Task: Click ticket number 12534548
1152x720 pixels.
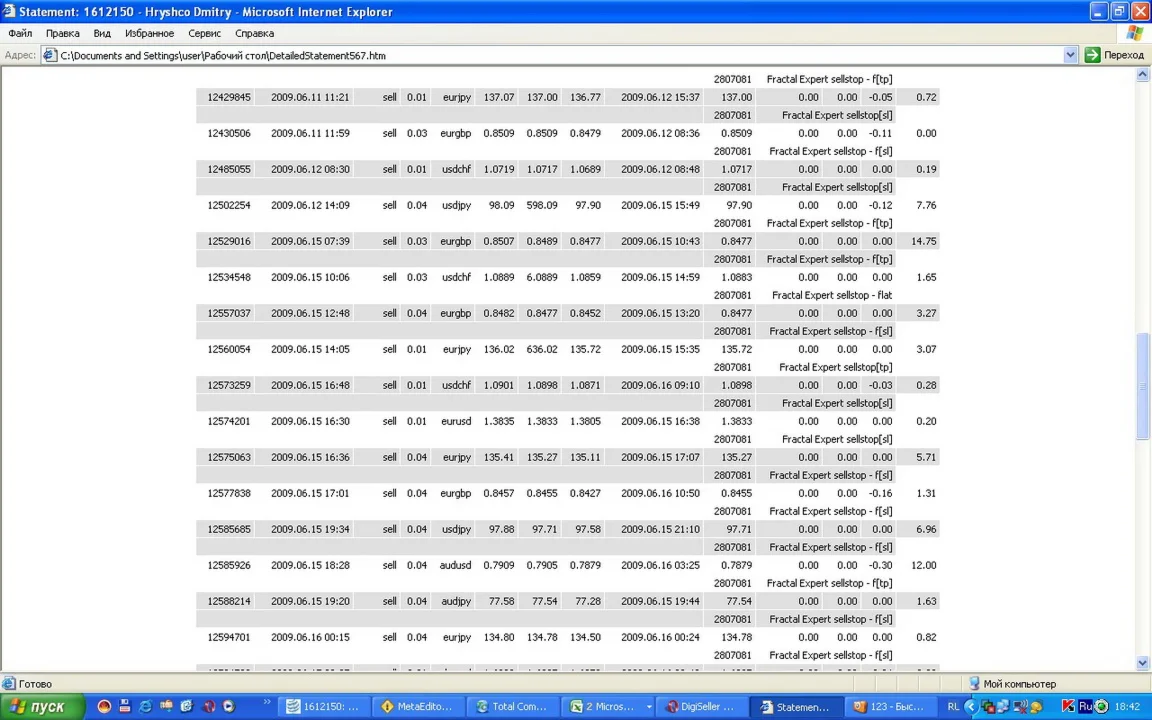Action: (x=228, y=277)
